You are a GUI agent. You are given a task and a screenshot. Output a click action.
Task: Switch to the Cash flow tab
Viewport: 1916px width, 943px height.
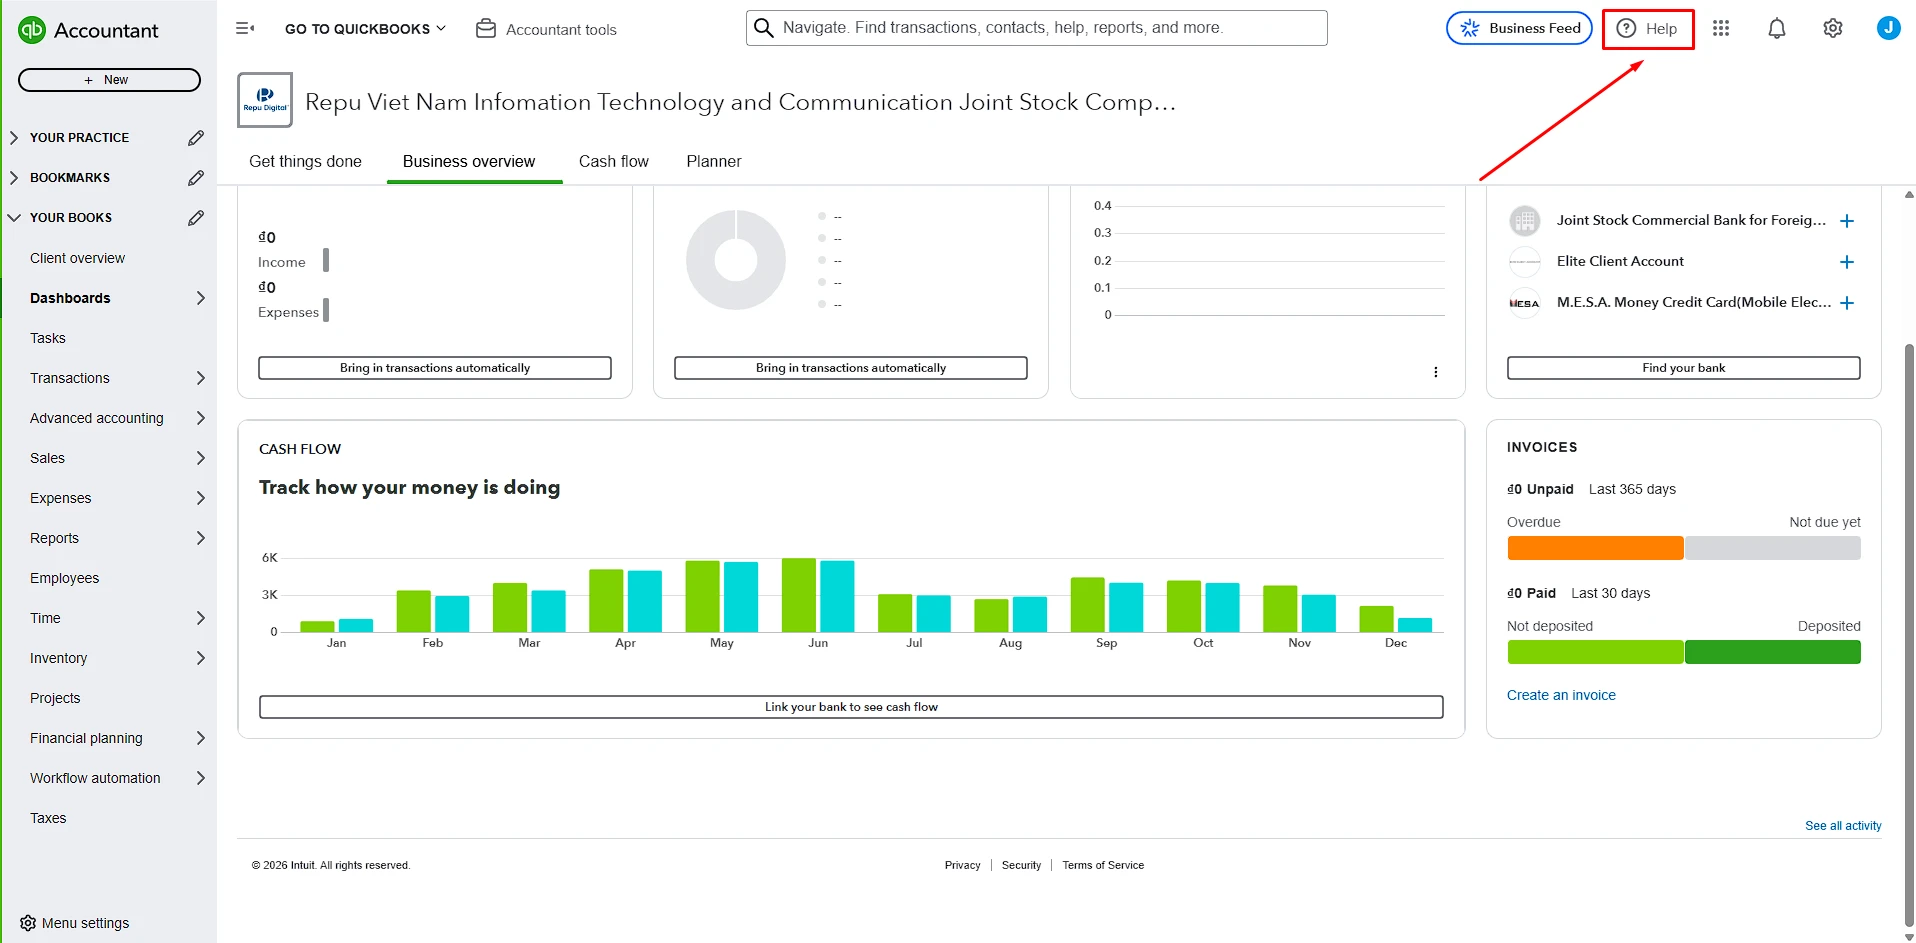613,162
